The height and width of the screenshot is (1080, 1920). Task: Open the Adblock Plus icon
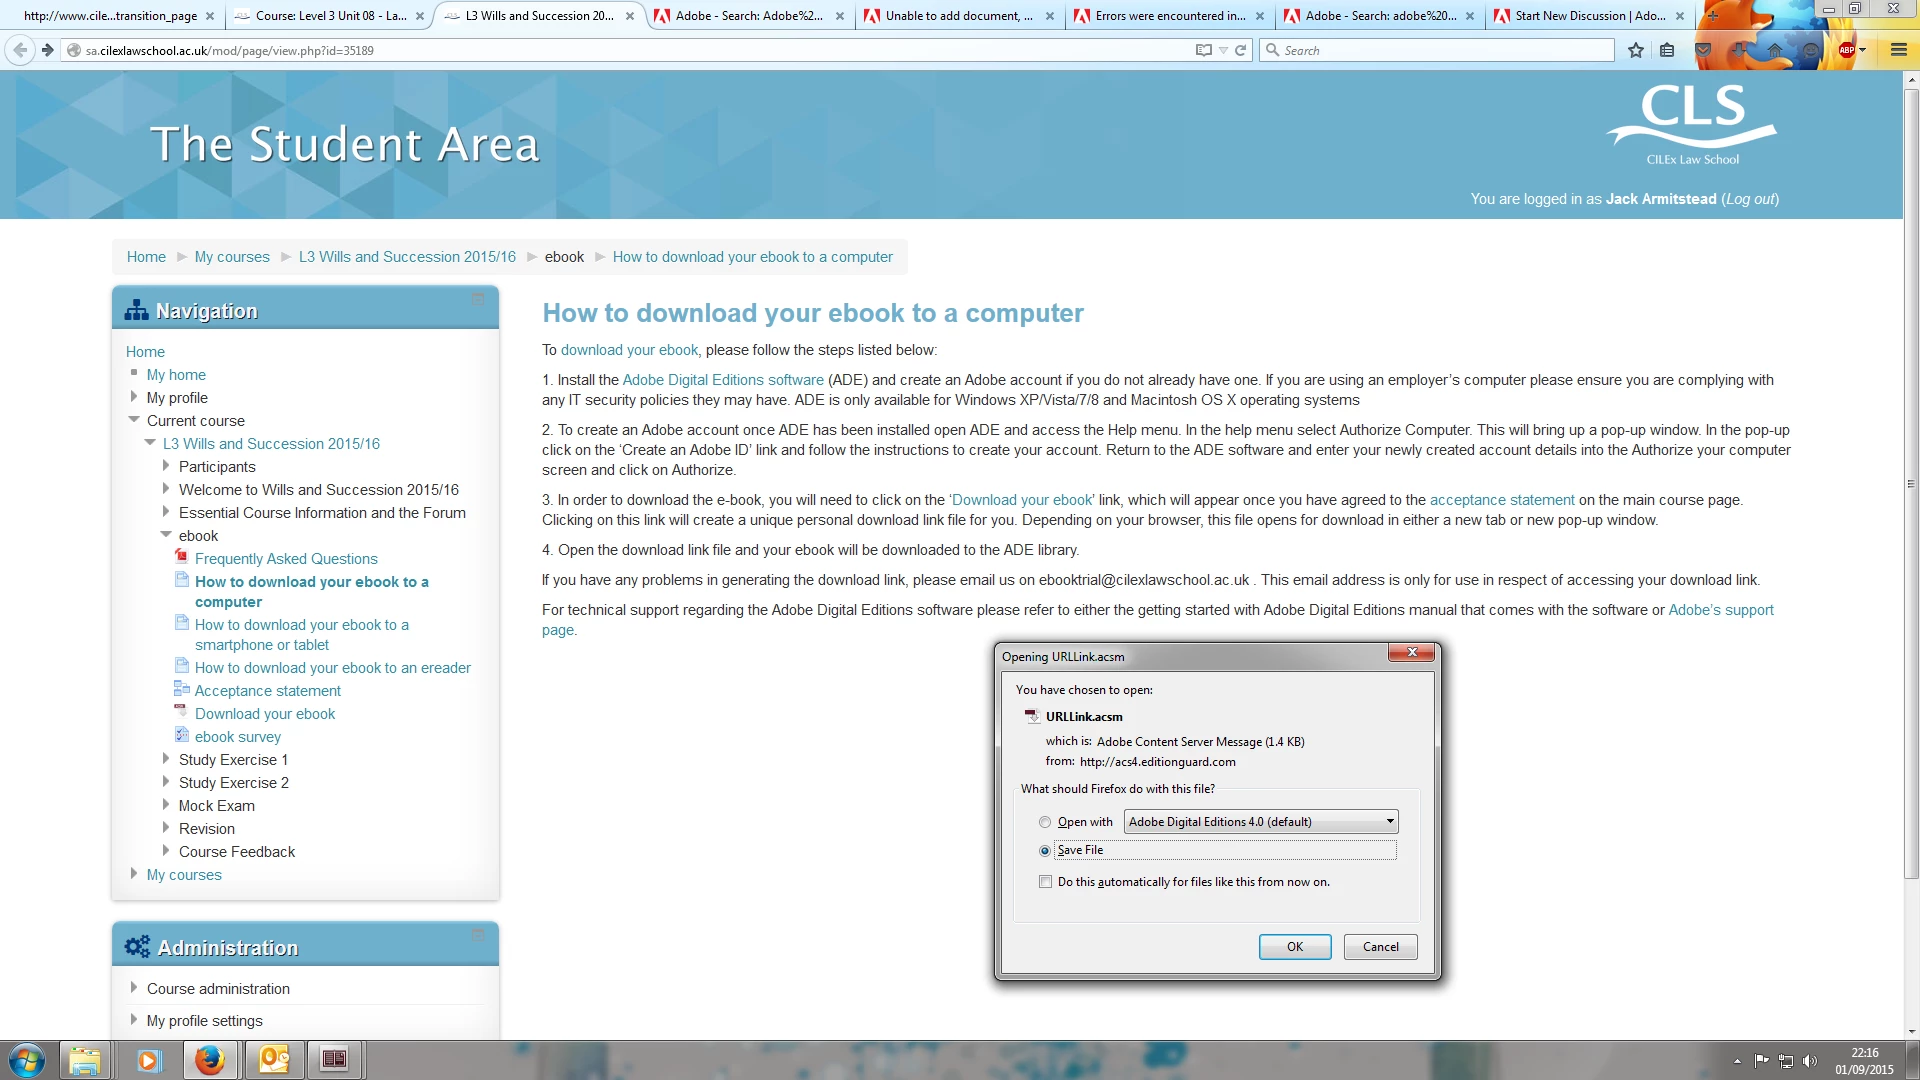(x=1846, y=50)
